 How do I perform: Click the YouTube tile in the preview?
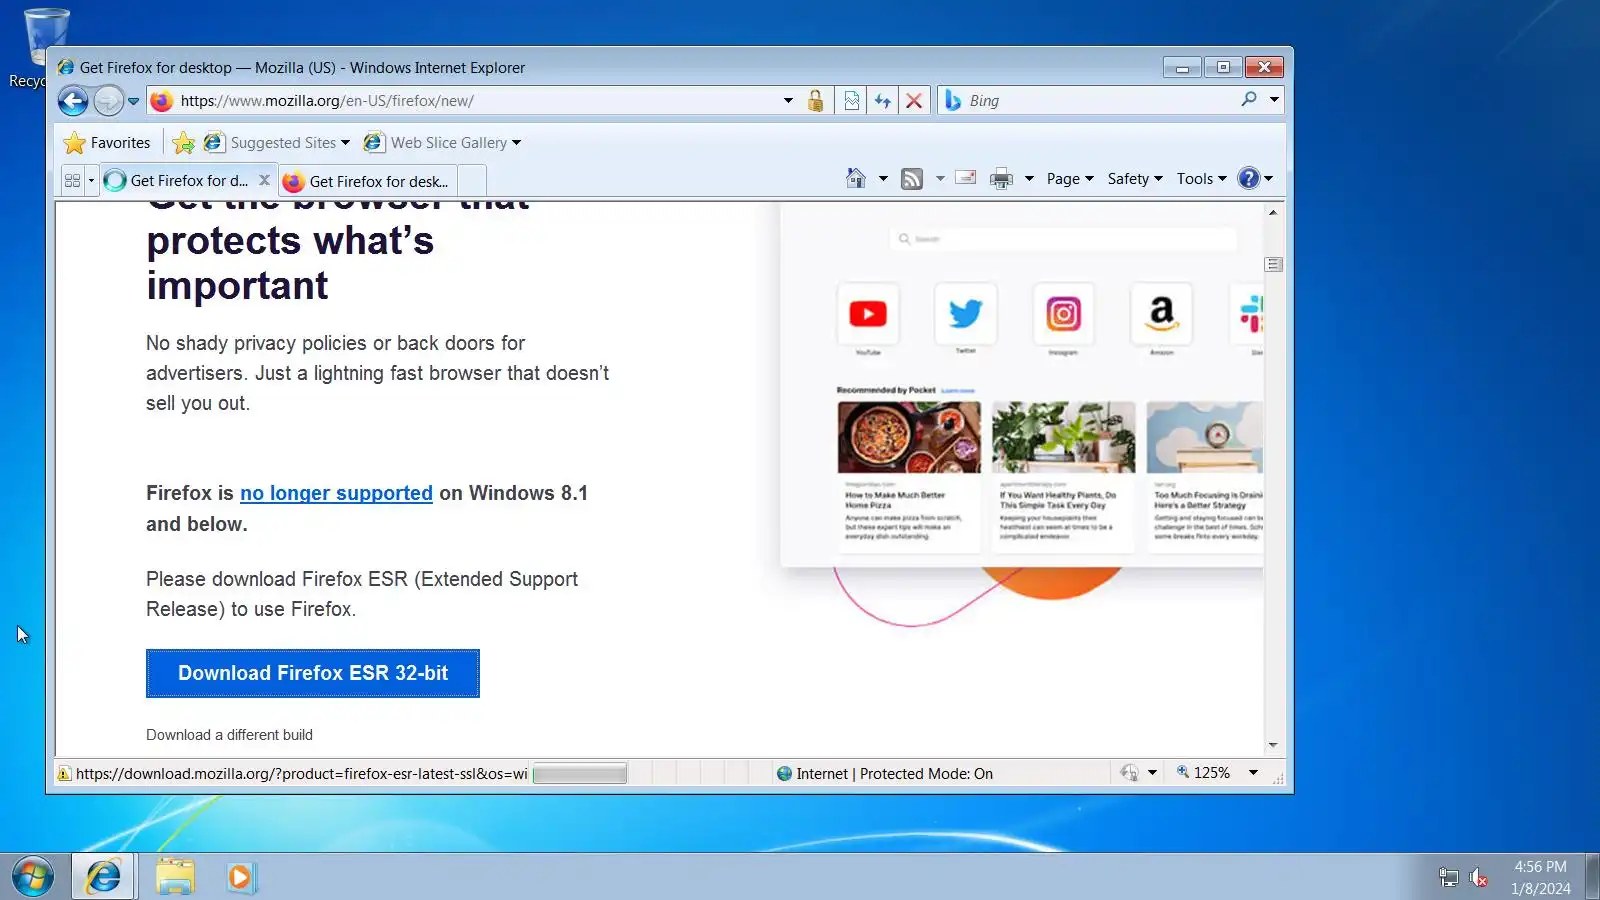(868, 314)
